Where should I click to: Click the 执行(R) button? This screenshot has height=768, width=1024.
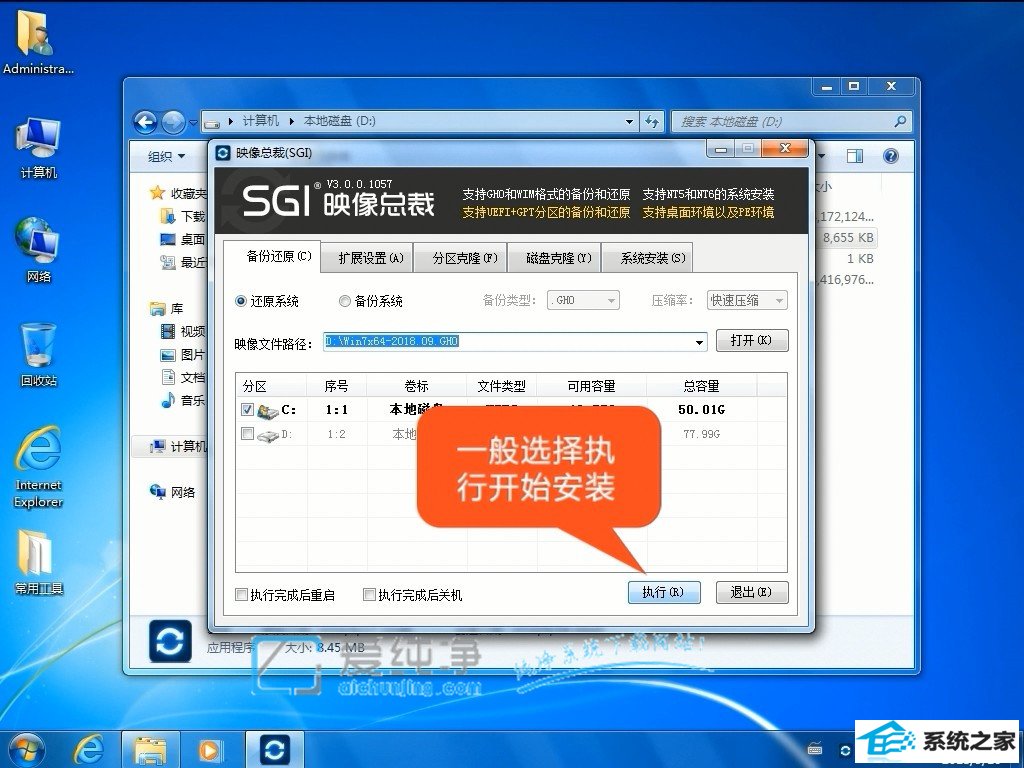(664, 592)
